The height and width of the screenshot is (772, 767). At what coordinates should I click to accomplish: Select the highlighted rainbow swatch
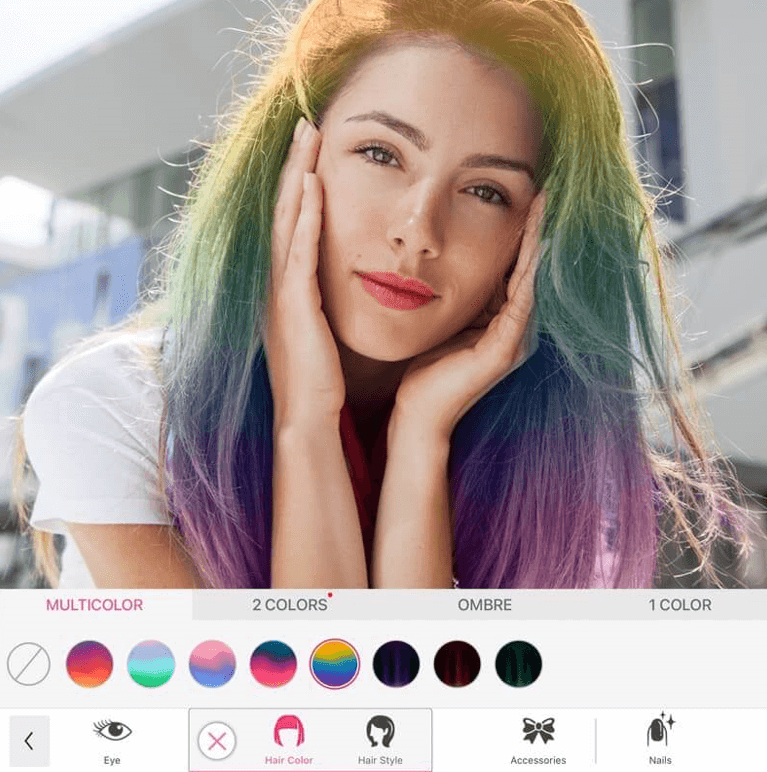[335, 664]
